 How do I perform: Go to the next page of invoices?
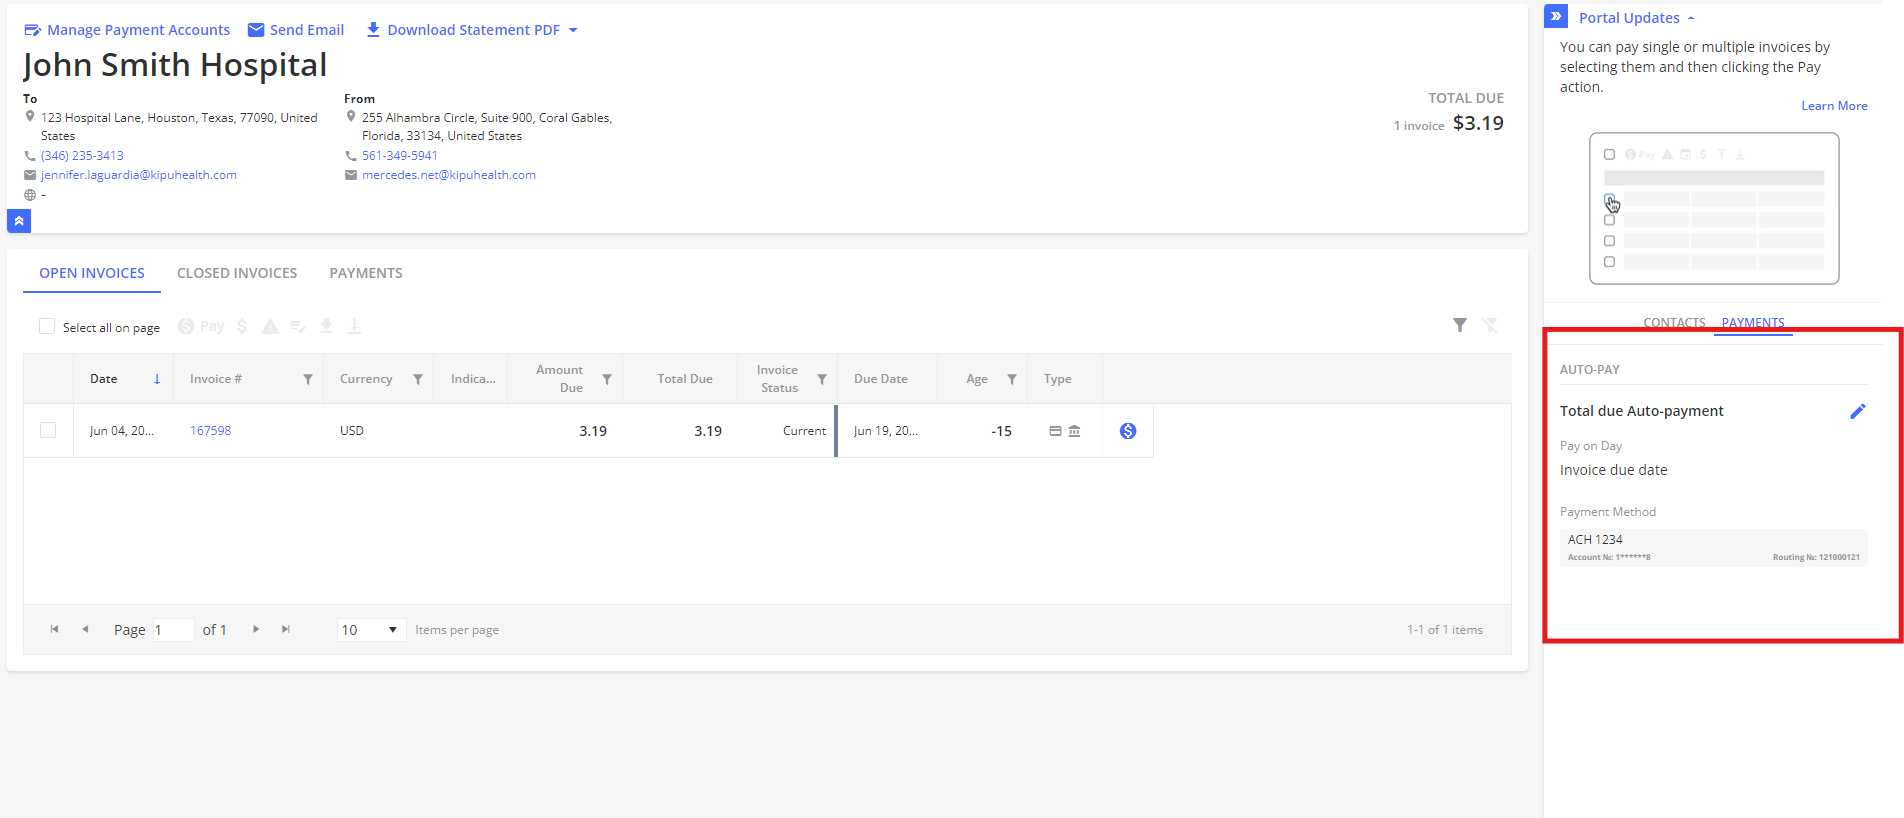coord(256,629)
